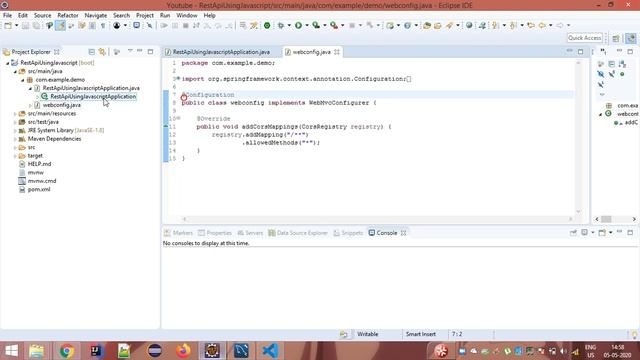Viewport: 640px width, 360px height.
Task: Select the active perspective icon at far right
Action: point(631,38)
